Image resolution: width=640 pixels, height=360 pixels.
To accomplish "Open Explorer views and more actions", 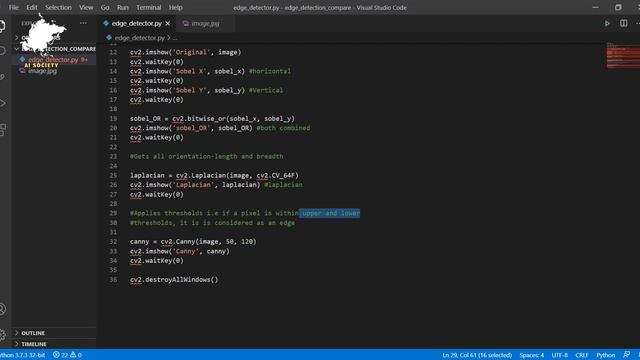I will point(83,23).
